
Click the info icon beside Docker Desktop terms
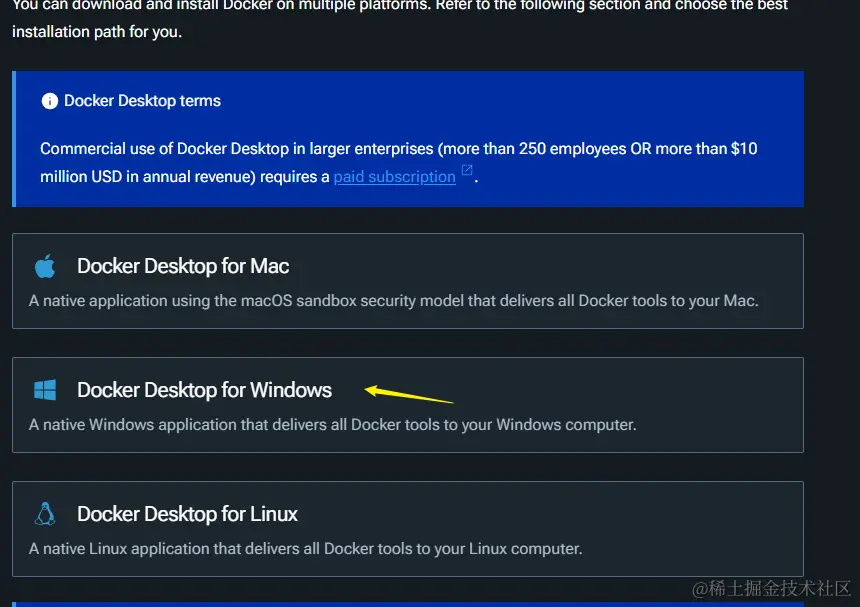pos(49,101)
